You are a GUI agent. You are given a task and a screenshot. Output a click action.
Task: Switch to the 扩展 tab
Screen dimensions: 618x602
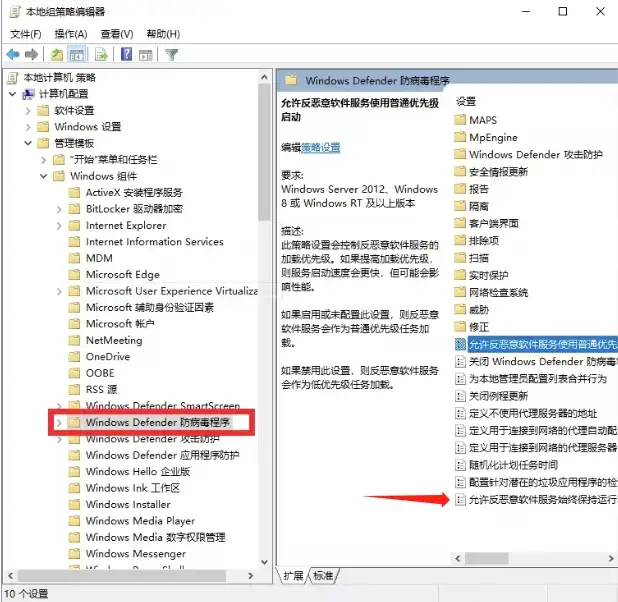(293, 576)
